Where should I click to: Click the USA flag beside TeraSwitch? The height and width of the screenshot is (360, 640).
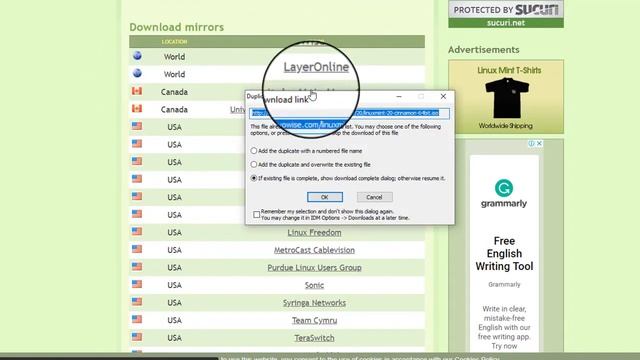[137, 336]
